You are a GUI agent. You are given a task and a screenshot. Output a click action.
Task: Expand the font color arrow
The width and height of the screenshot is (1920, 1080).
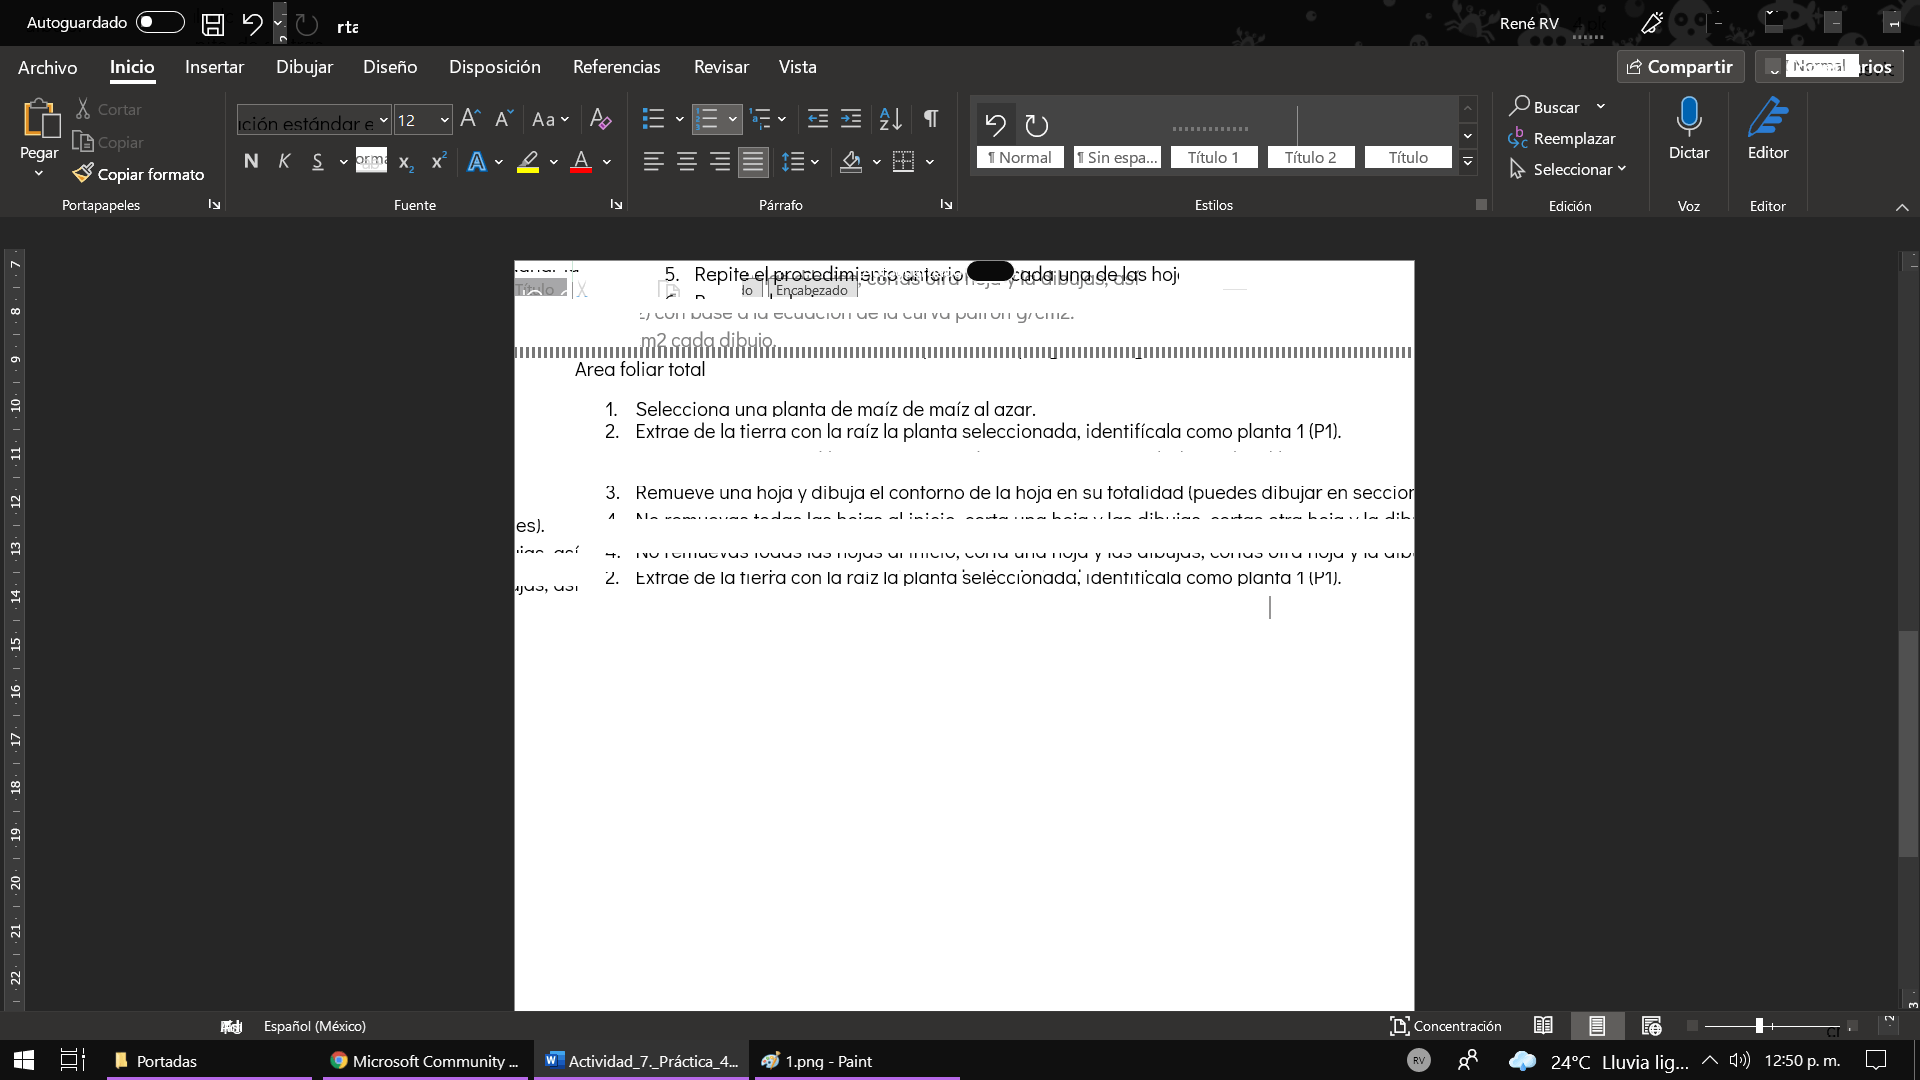[x=607, y=162]
